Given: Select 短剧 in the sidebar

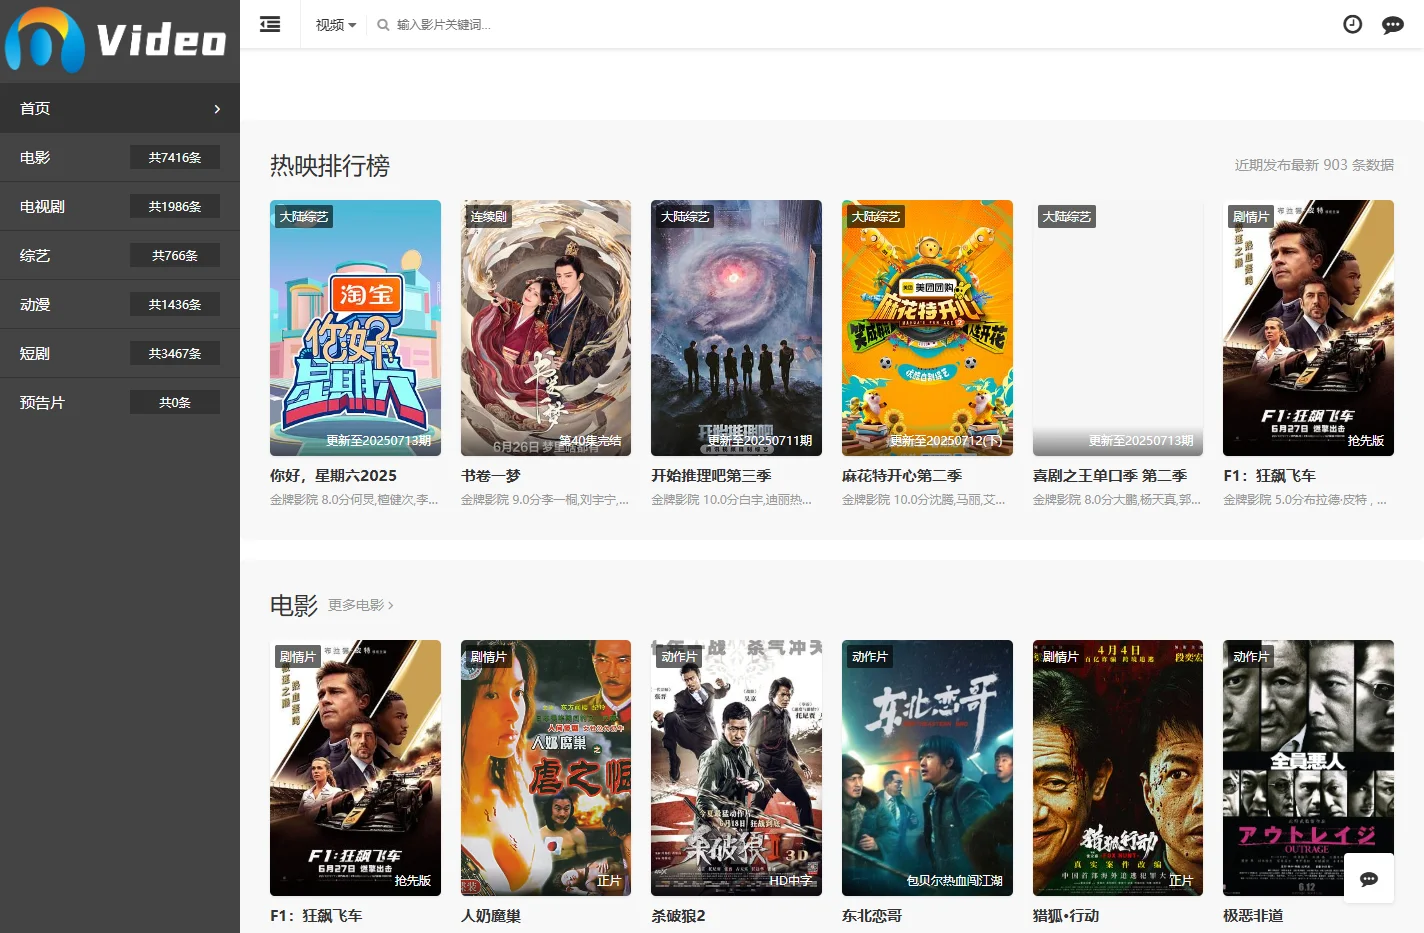Looking at the screenshot, I should 120,353.
